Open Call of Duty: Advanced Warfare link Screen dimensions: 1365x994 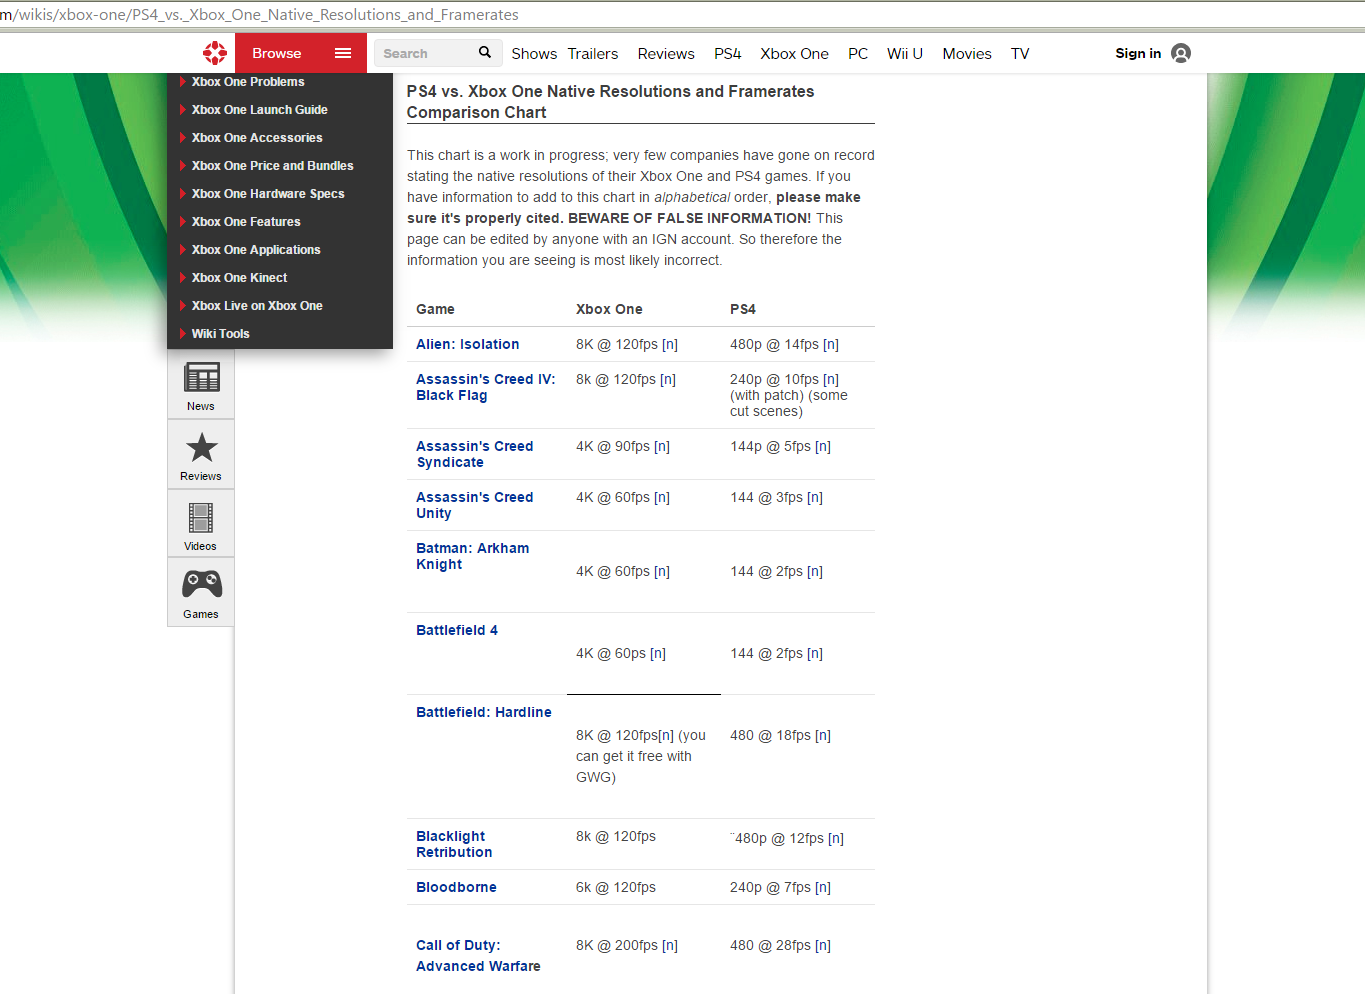click(x=478, y=955)
